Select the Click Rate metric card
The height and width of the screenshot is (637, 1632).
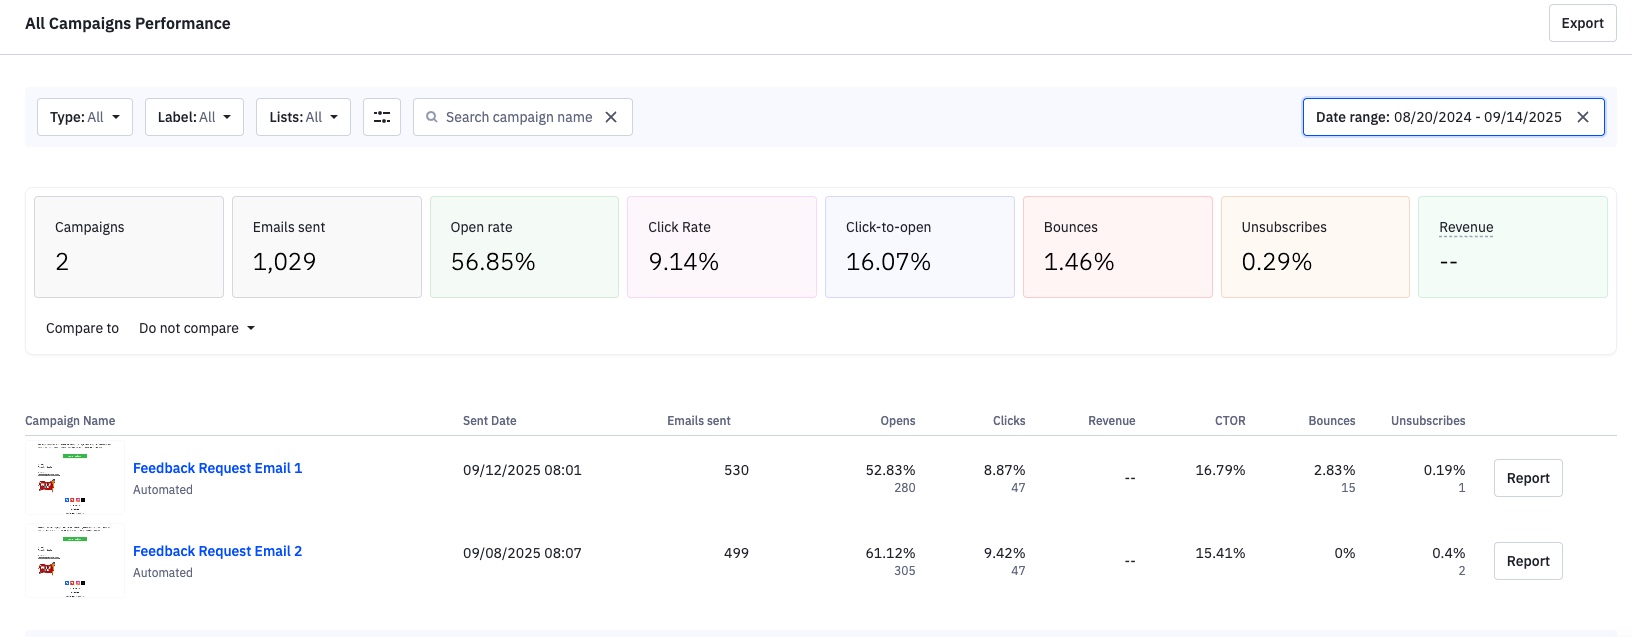tap(721, 247)
